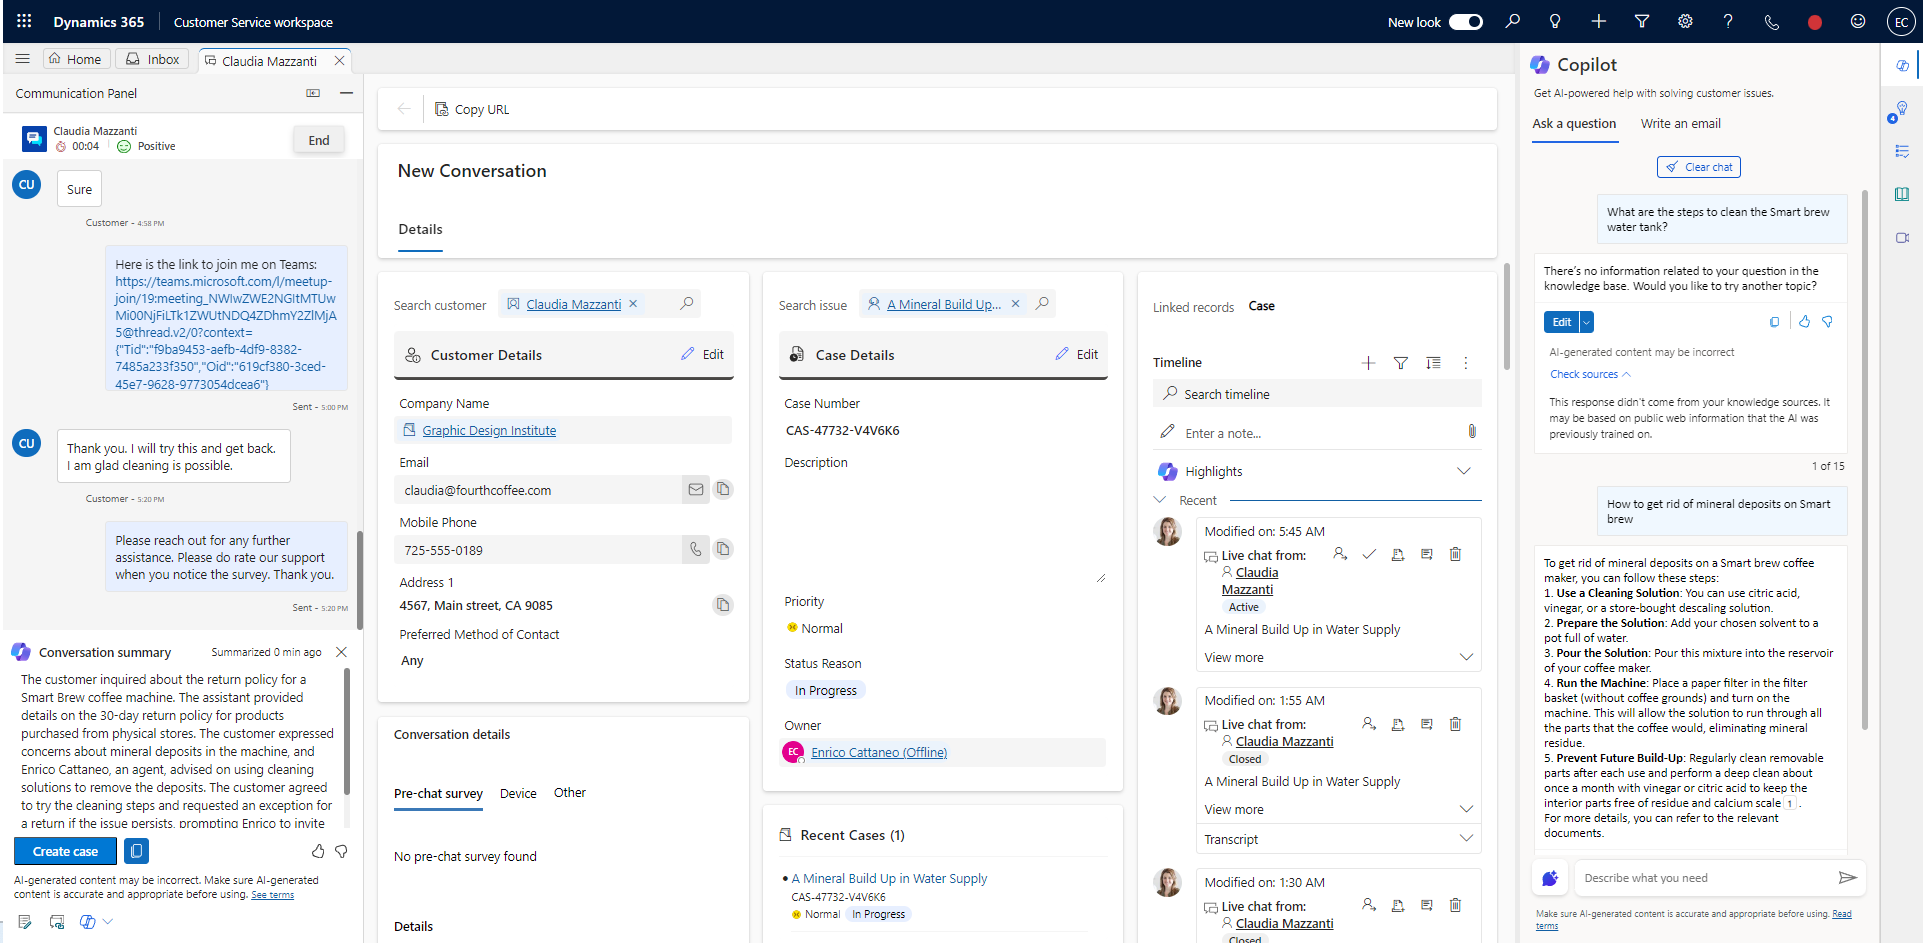The height and width of the screenshot is (943, 1923).
Task: Mark the Copilot answer unhelpful with thumbs down
Action: [x=1828, y=321]
